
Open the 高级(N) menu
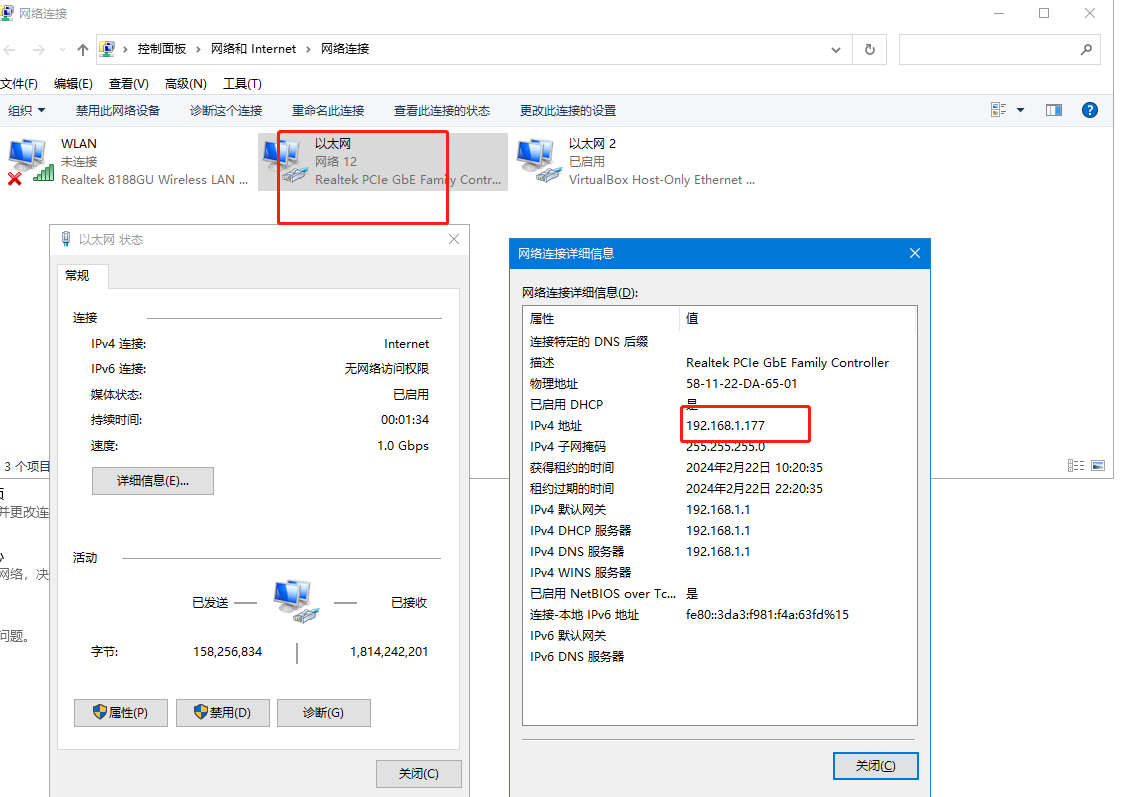coord(185,84)
